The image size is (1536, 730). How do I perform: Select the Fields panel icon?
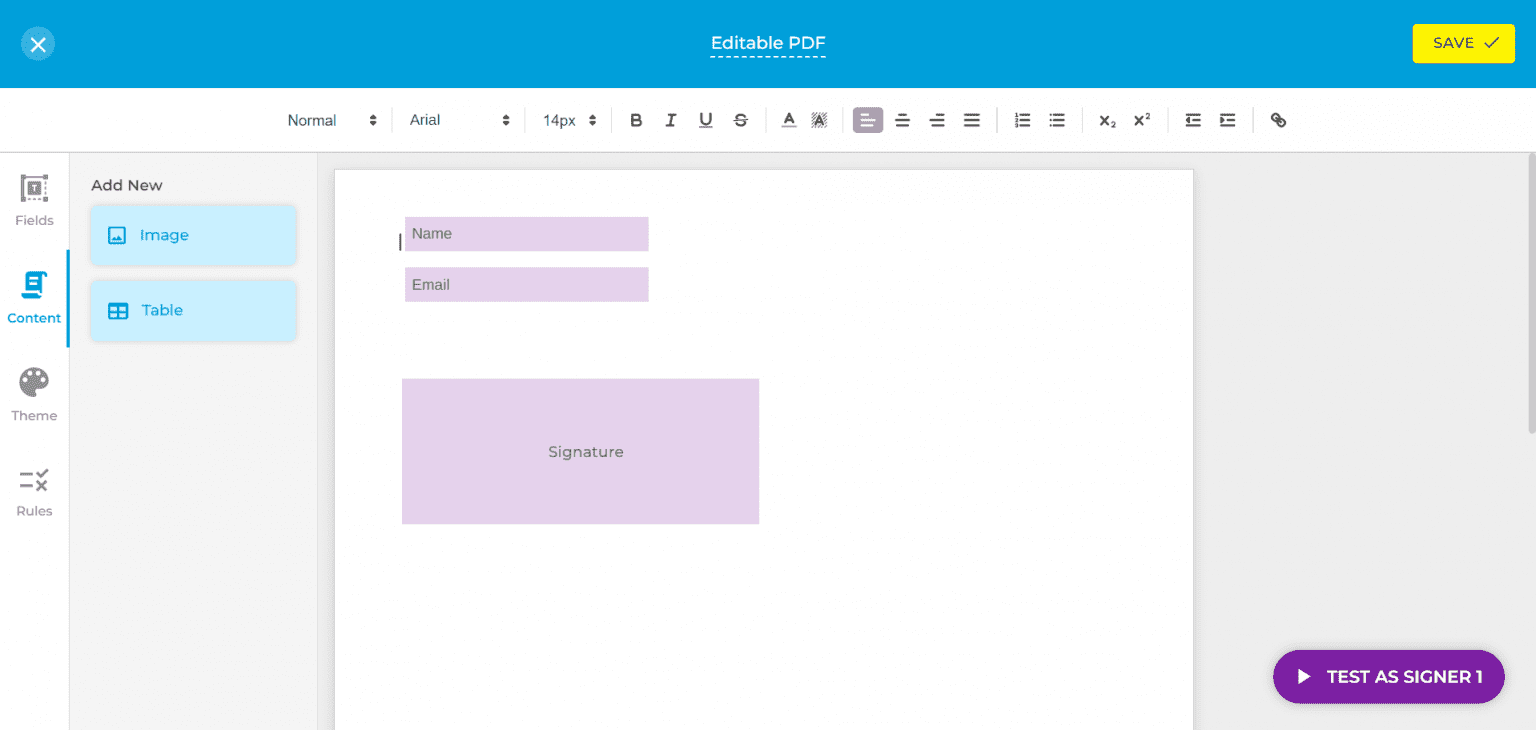click(x=34, y=200)
